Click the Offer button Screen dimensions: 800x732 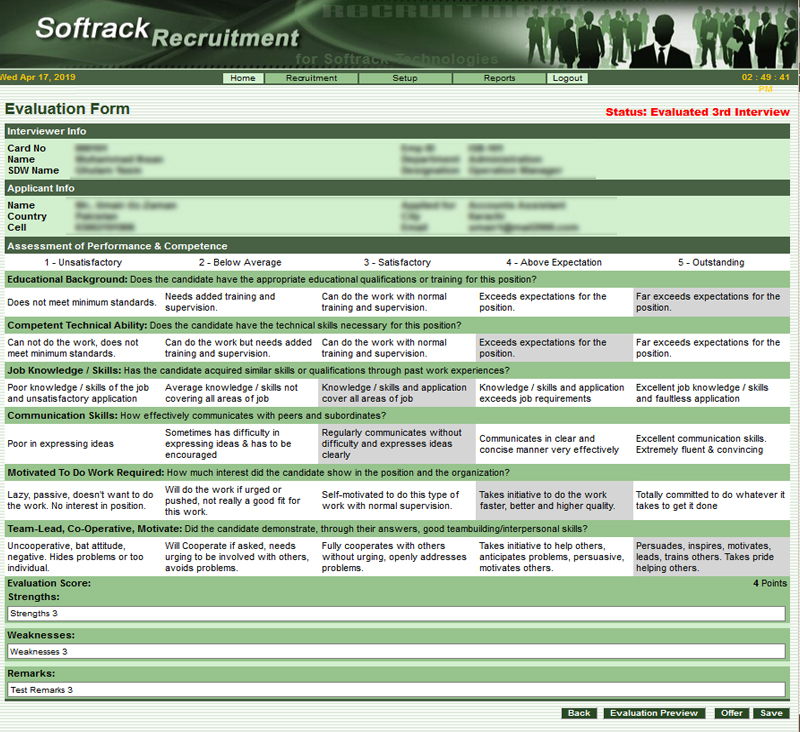731,713
